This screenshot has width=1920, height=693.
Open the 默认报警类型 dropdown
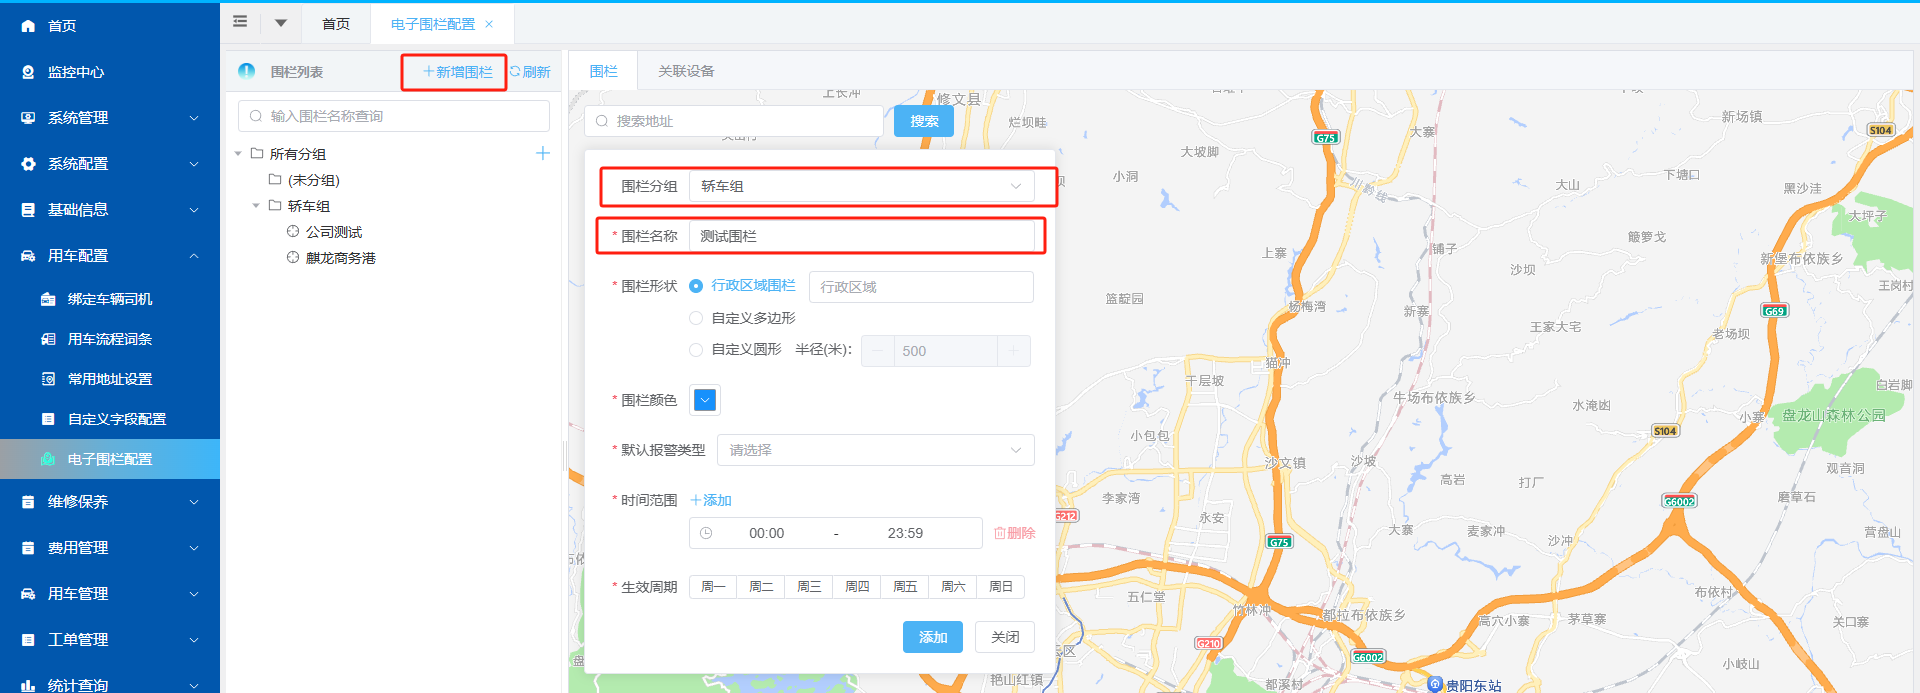tap(875, 450)
